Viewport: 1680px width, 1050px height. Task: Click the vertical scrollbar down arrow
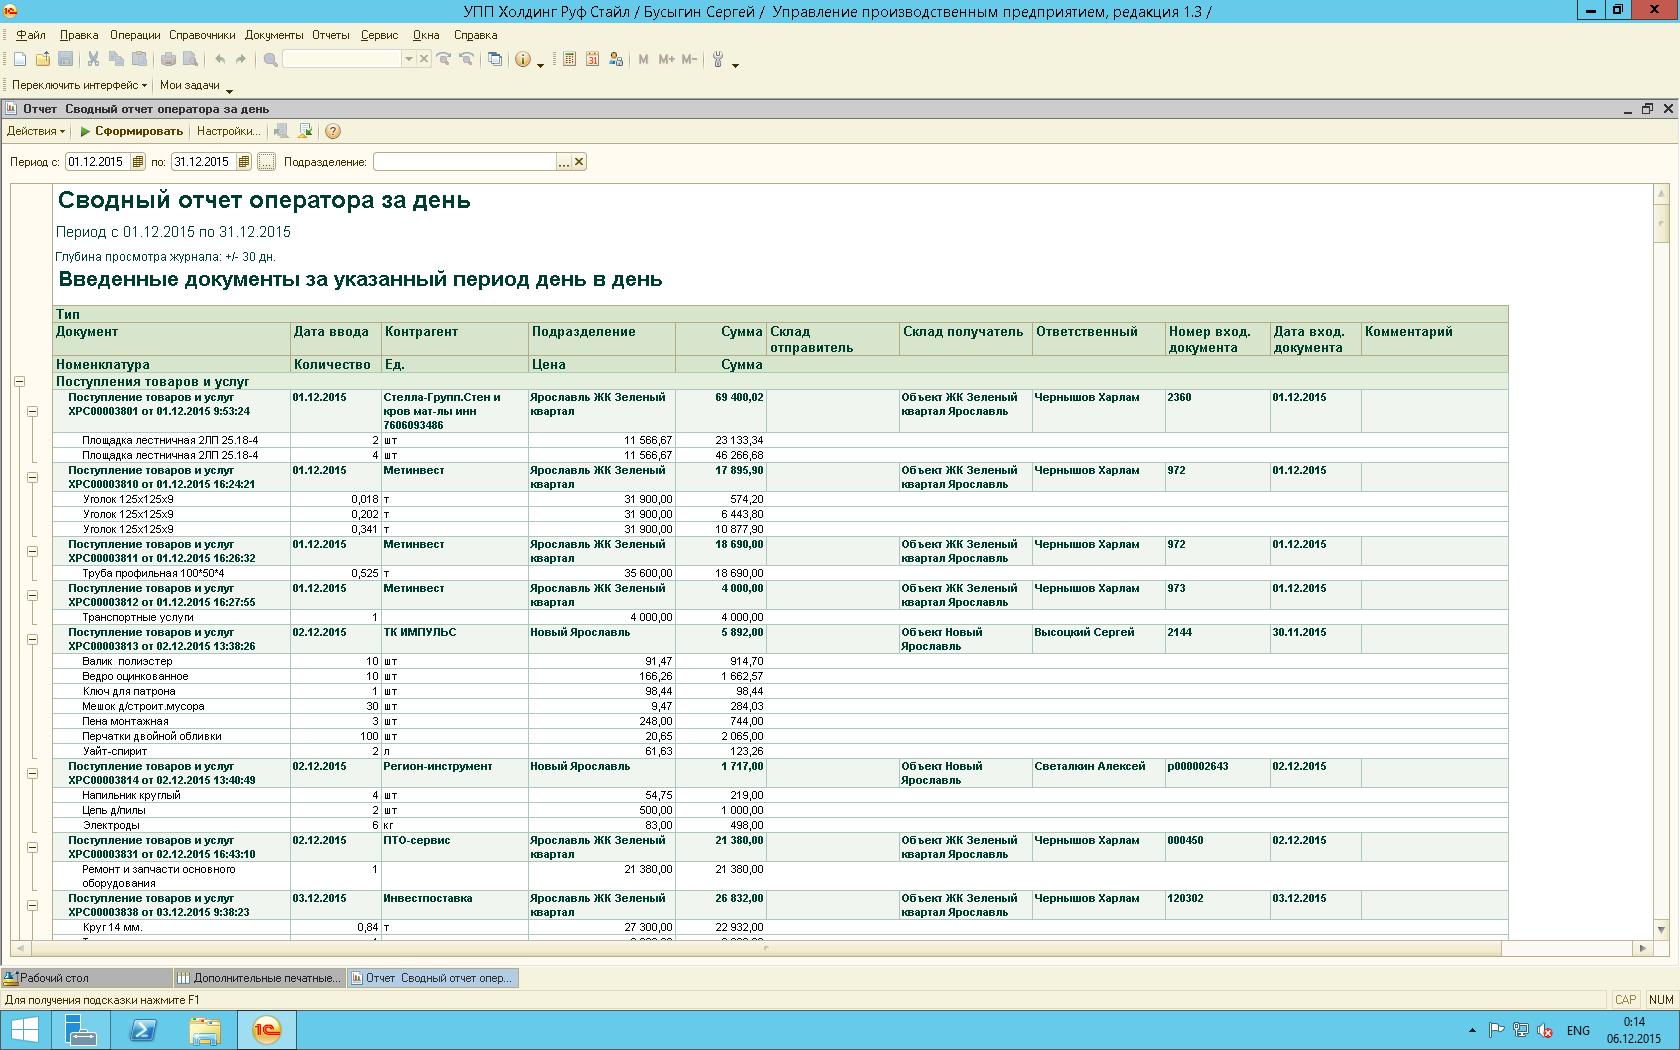tap(1661, 929)
